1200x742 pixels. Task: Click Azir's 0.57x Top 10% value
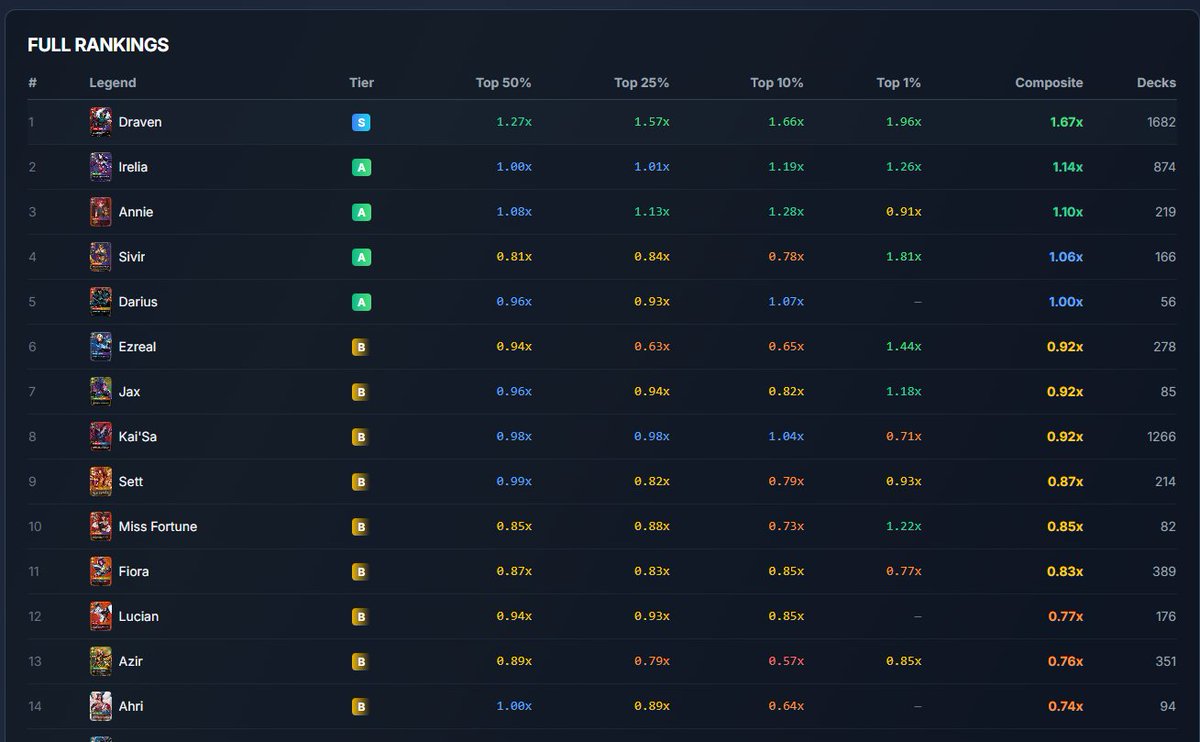click(786, 662)
